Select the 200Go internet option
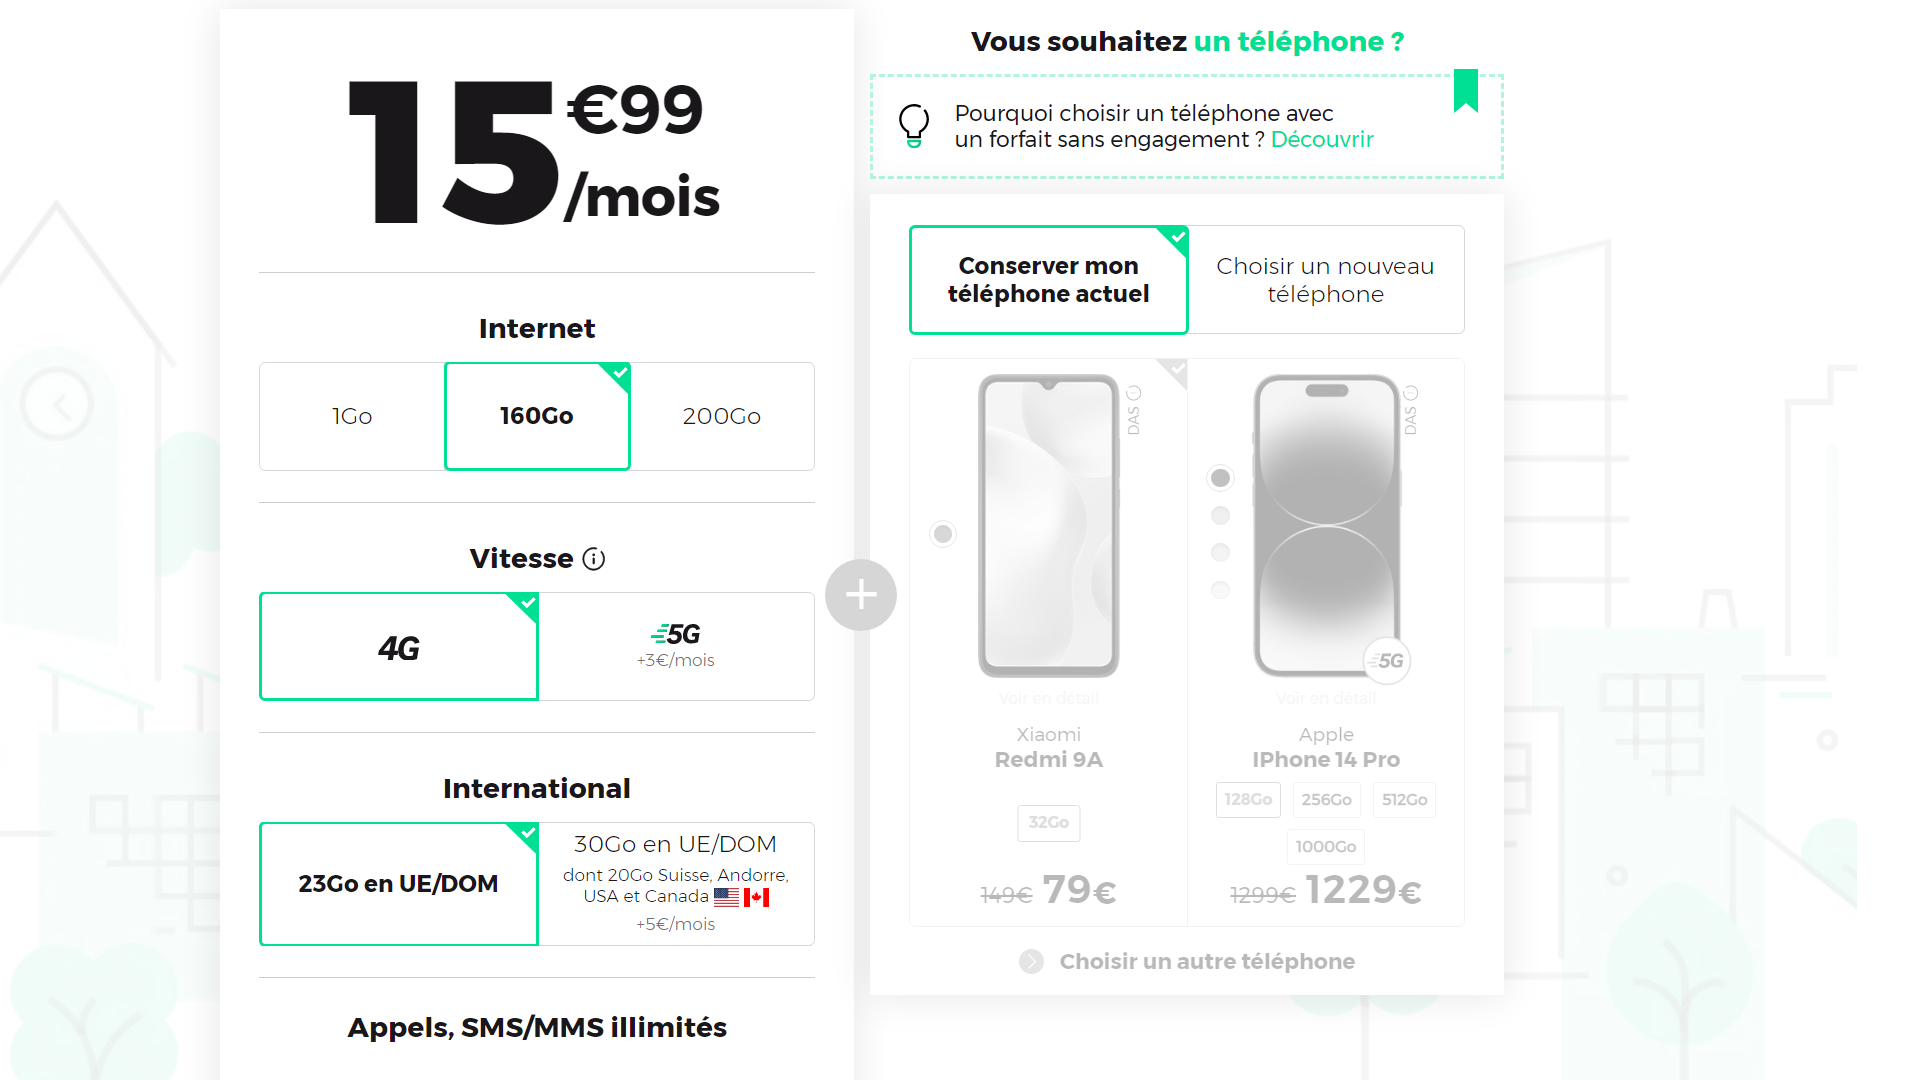This screenshot has width=1920, height=1080. click(x=722, y=416)
